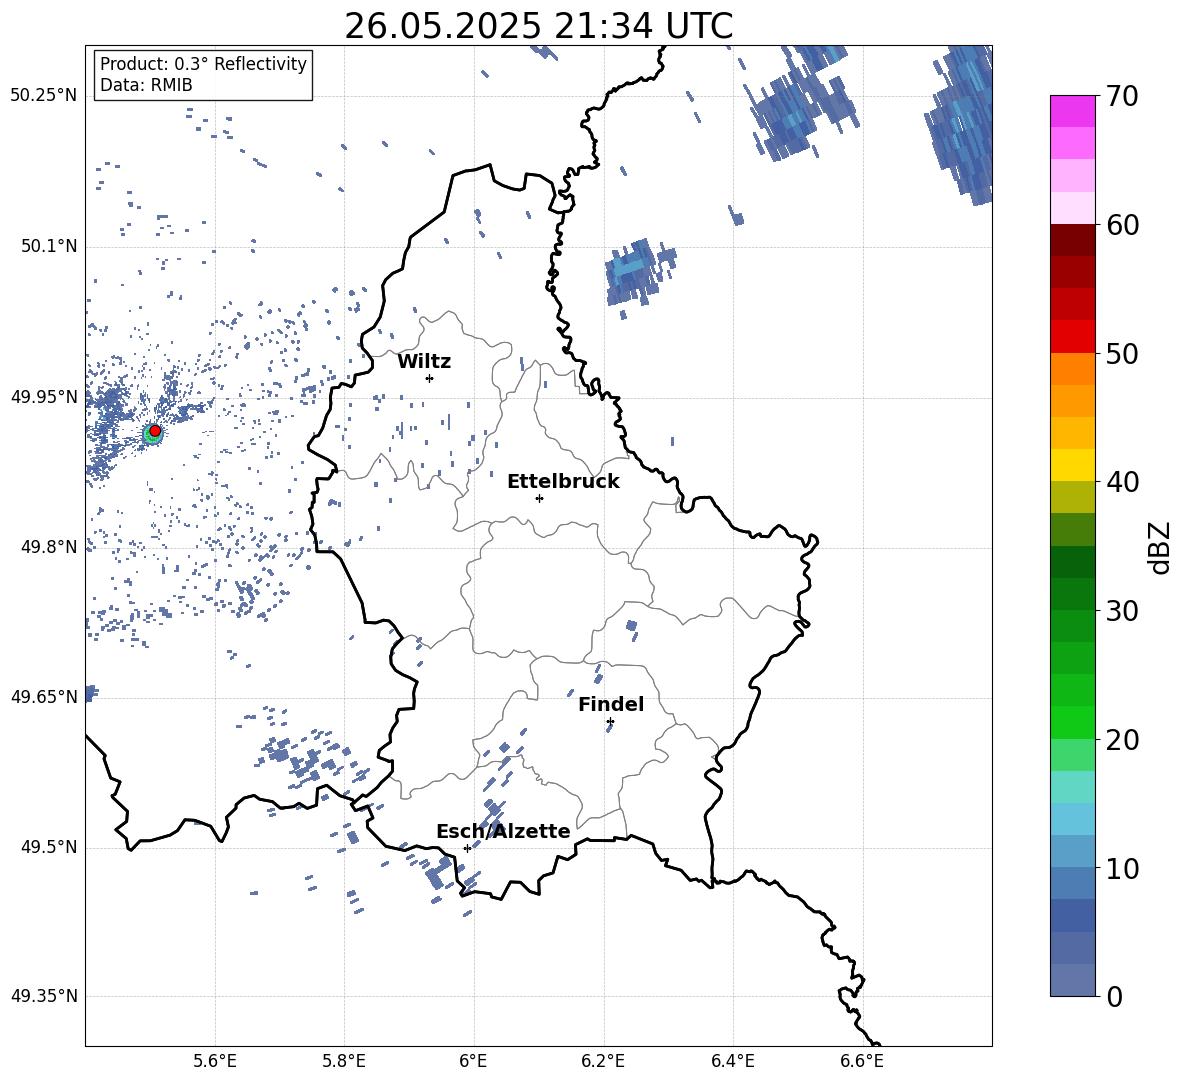The width and height of the screenshot is (1184, 1081).
Task: Click the 6.4°E longitude label
Action: 732,1061
